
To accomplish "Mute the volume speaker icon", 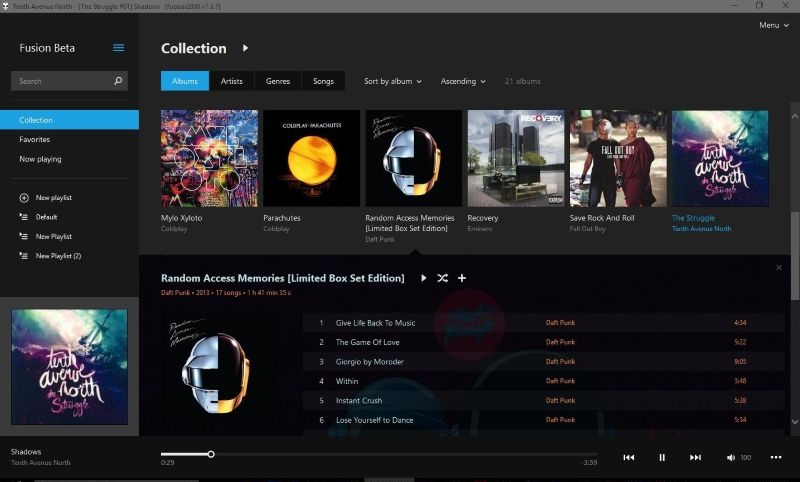I will coord(731,458).
